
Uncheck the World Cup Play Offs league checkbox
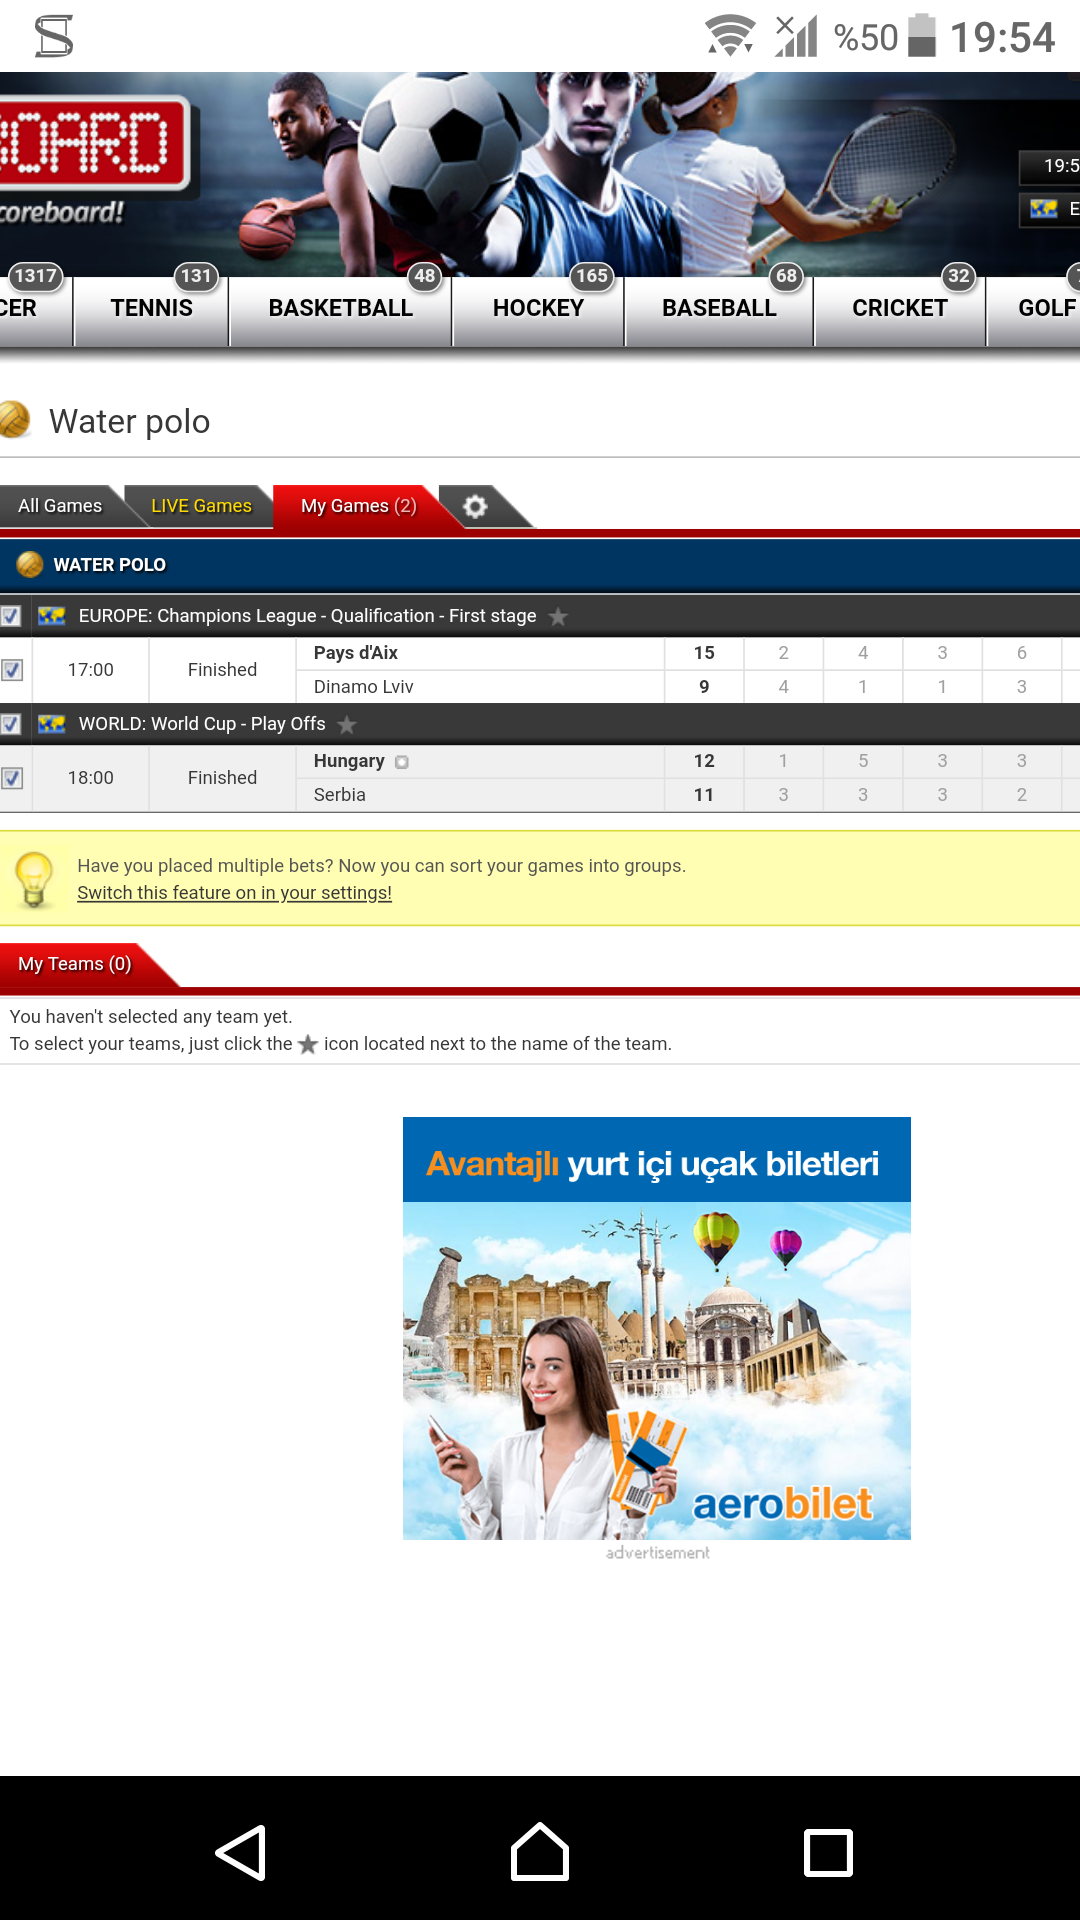click(x=11, y=724)
